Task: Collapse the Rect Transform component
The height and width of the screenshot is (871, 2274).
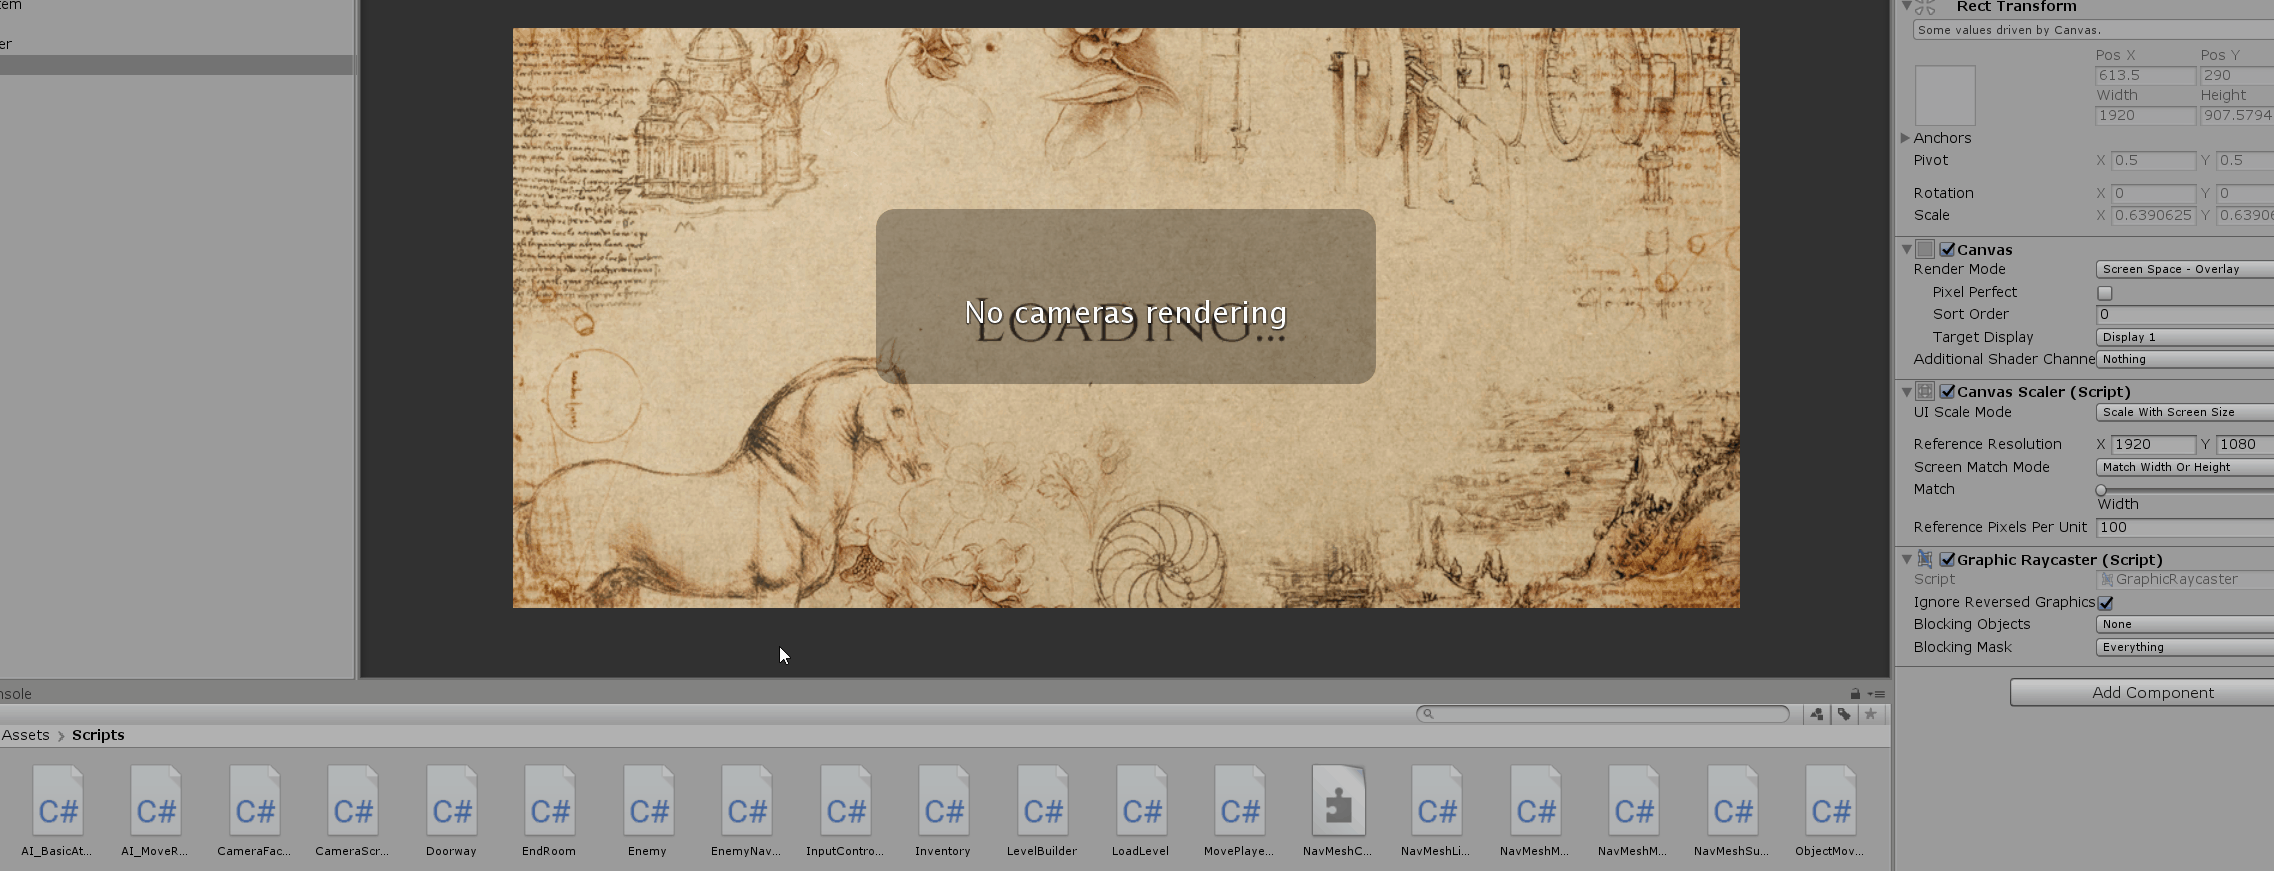Action: [x=1906, y=6]
